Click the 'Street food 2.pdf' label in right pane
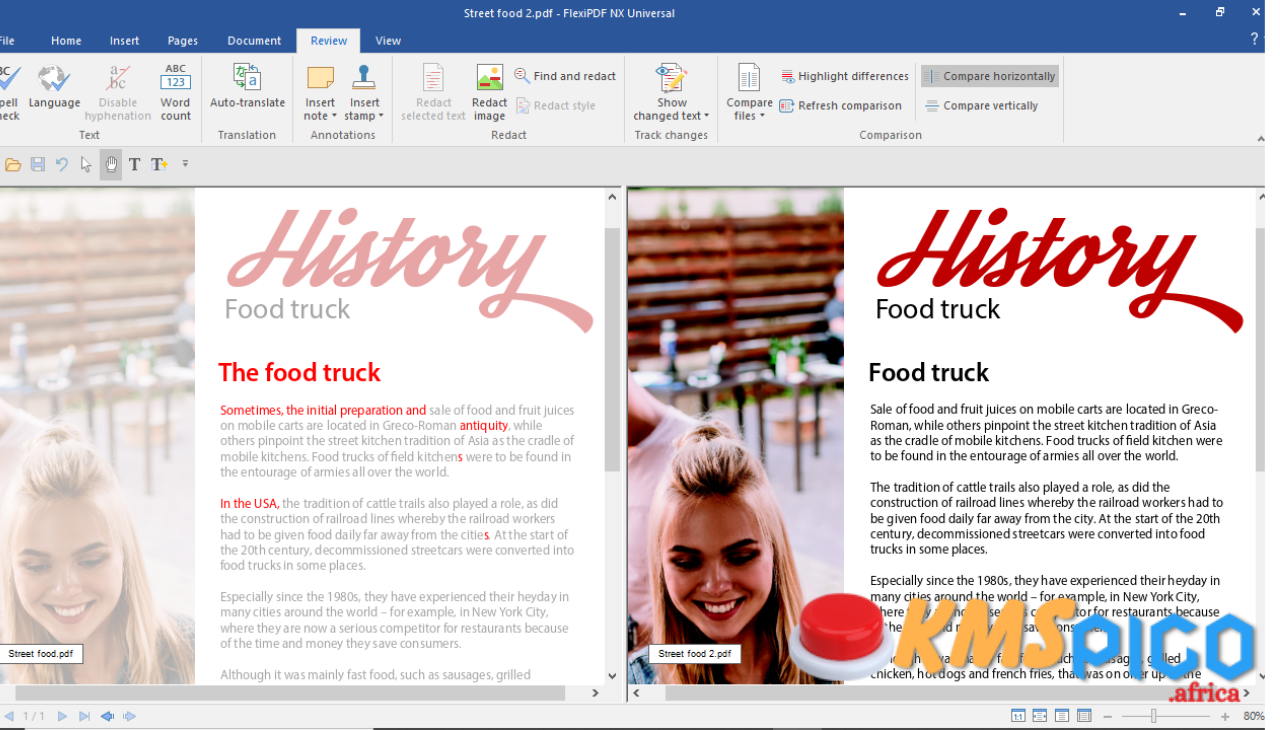 695,653
